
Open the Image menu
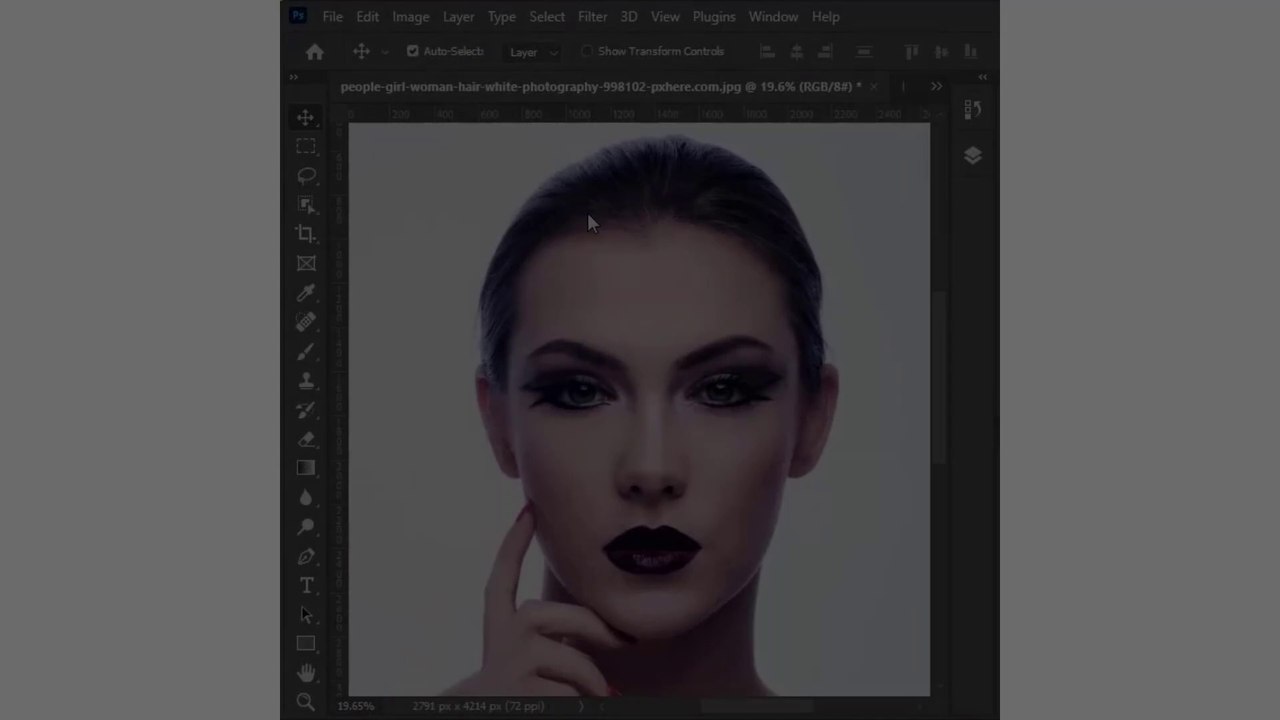click(x=410, y=16)
